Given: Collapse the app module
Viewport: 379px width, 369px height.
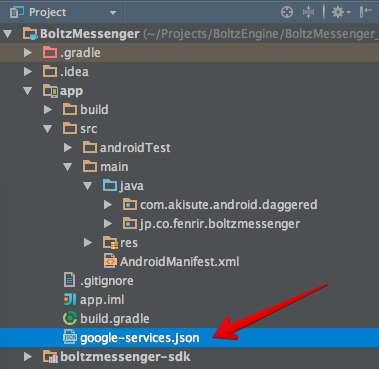Looking at the screenshot, I should point(28,91).
